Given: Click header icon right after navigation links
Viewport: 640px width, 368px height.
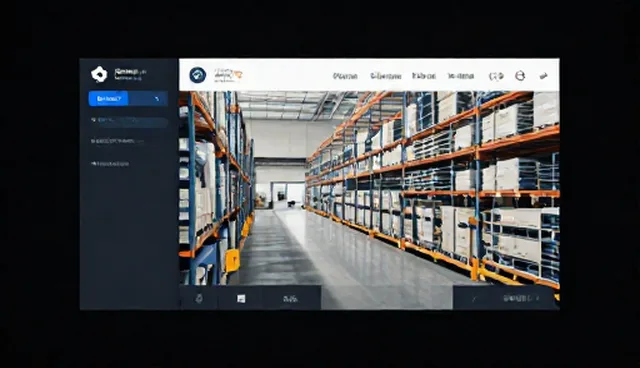Looking at the screenshot, I should pyautogui.click(x=496, y=76).
